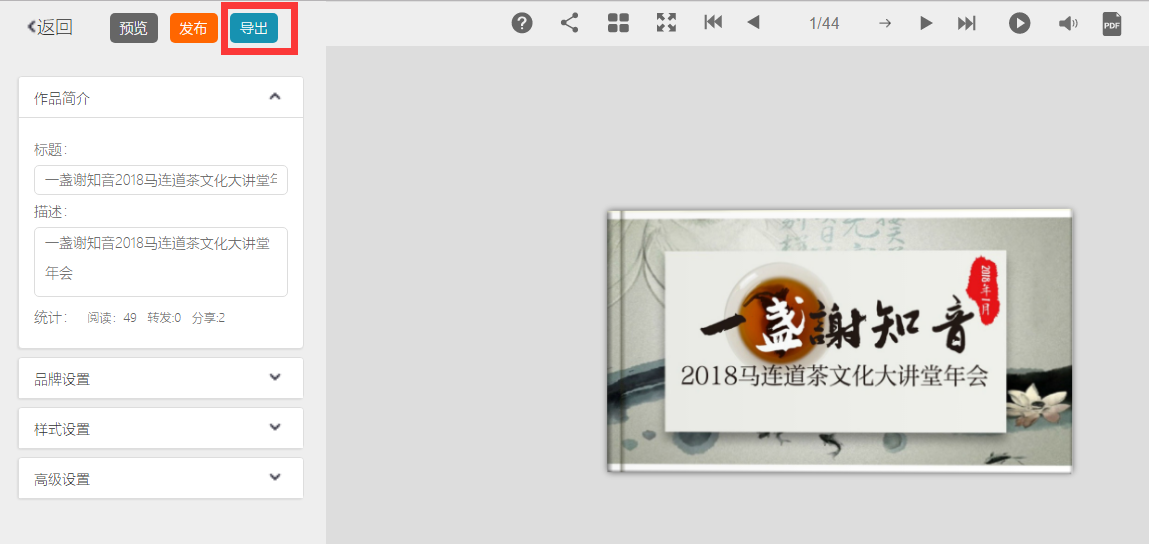Viewport: 1149px width, 544px height.
Task: Go to next page arrow
Action: click(x=926, y=23)
